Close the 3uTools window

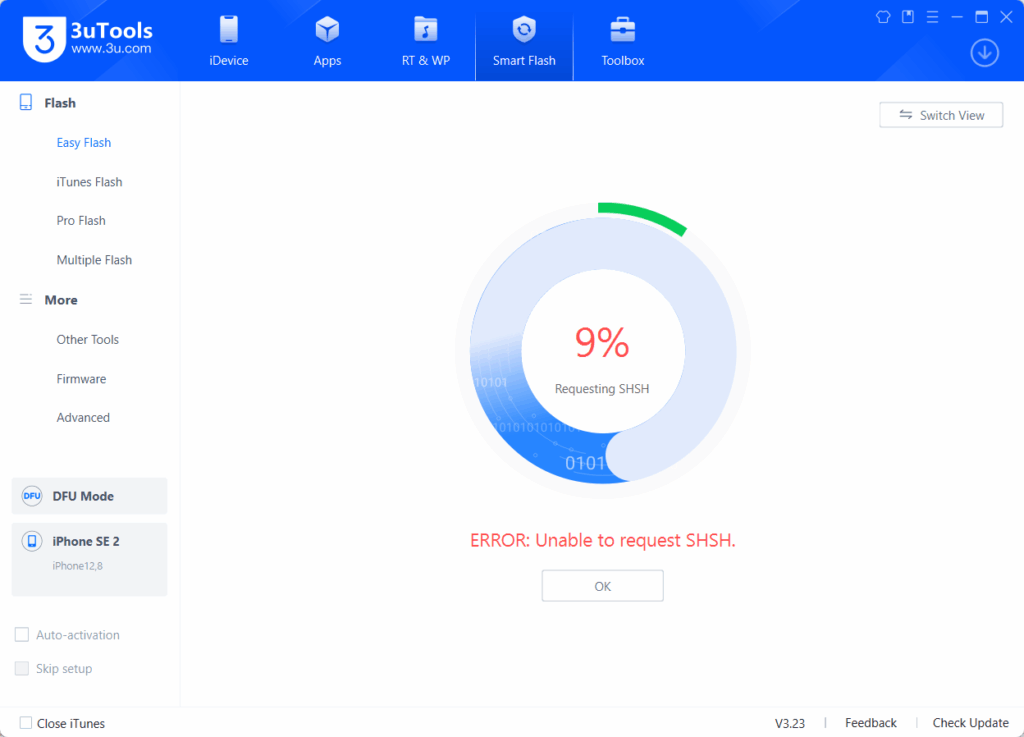(1006, 17)
